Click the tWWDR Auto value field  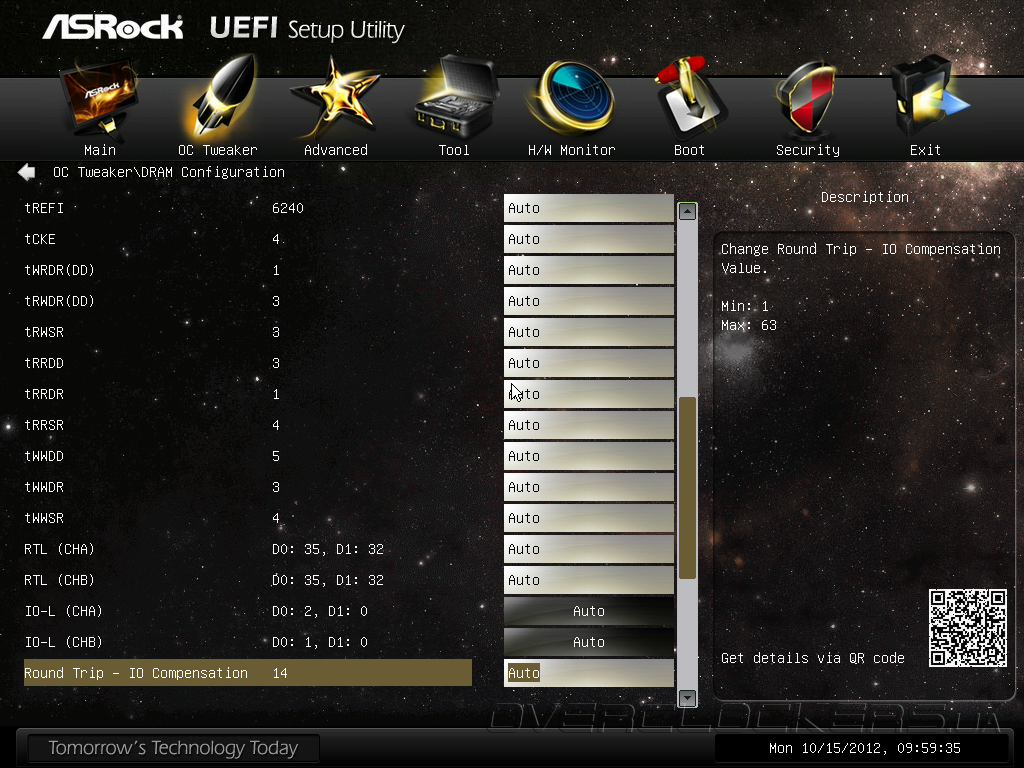pyautogui.click(x=588, y=487)
